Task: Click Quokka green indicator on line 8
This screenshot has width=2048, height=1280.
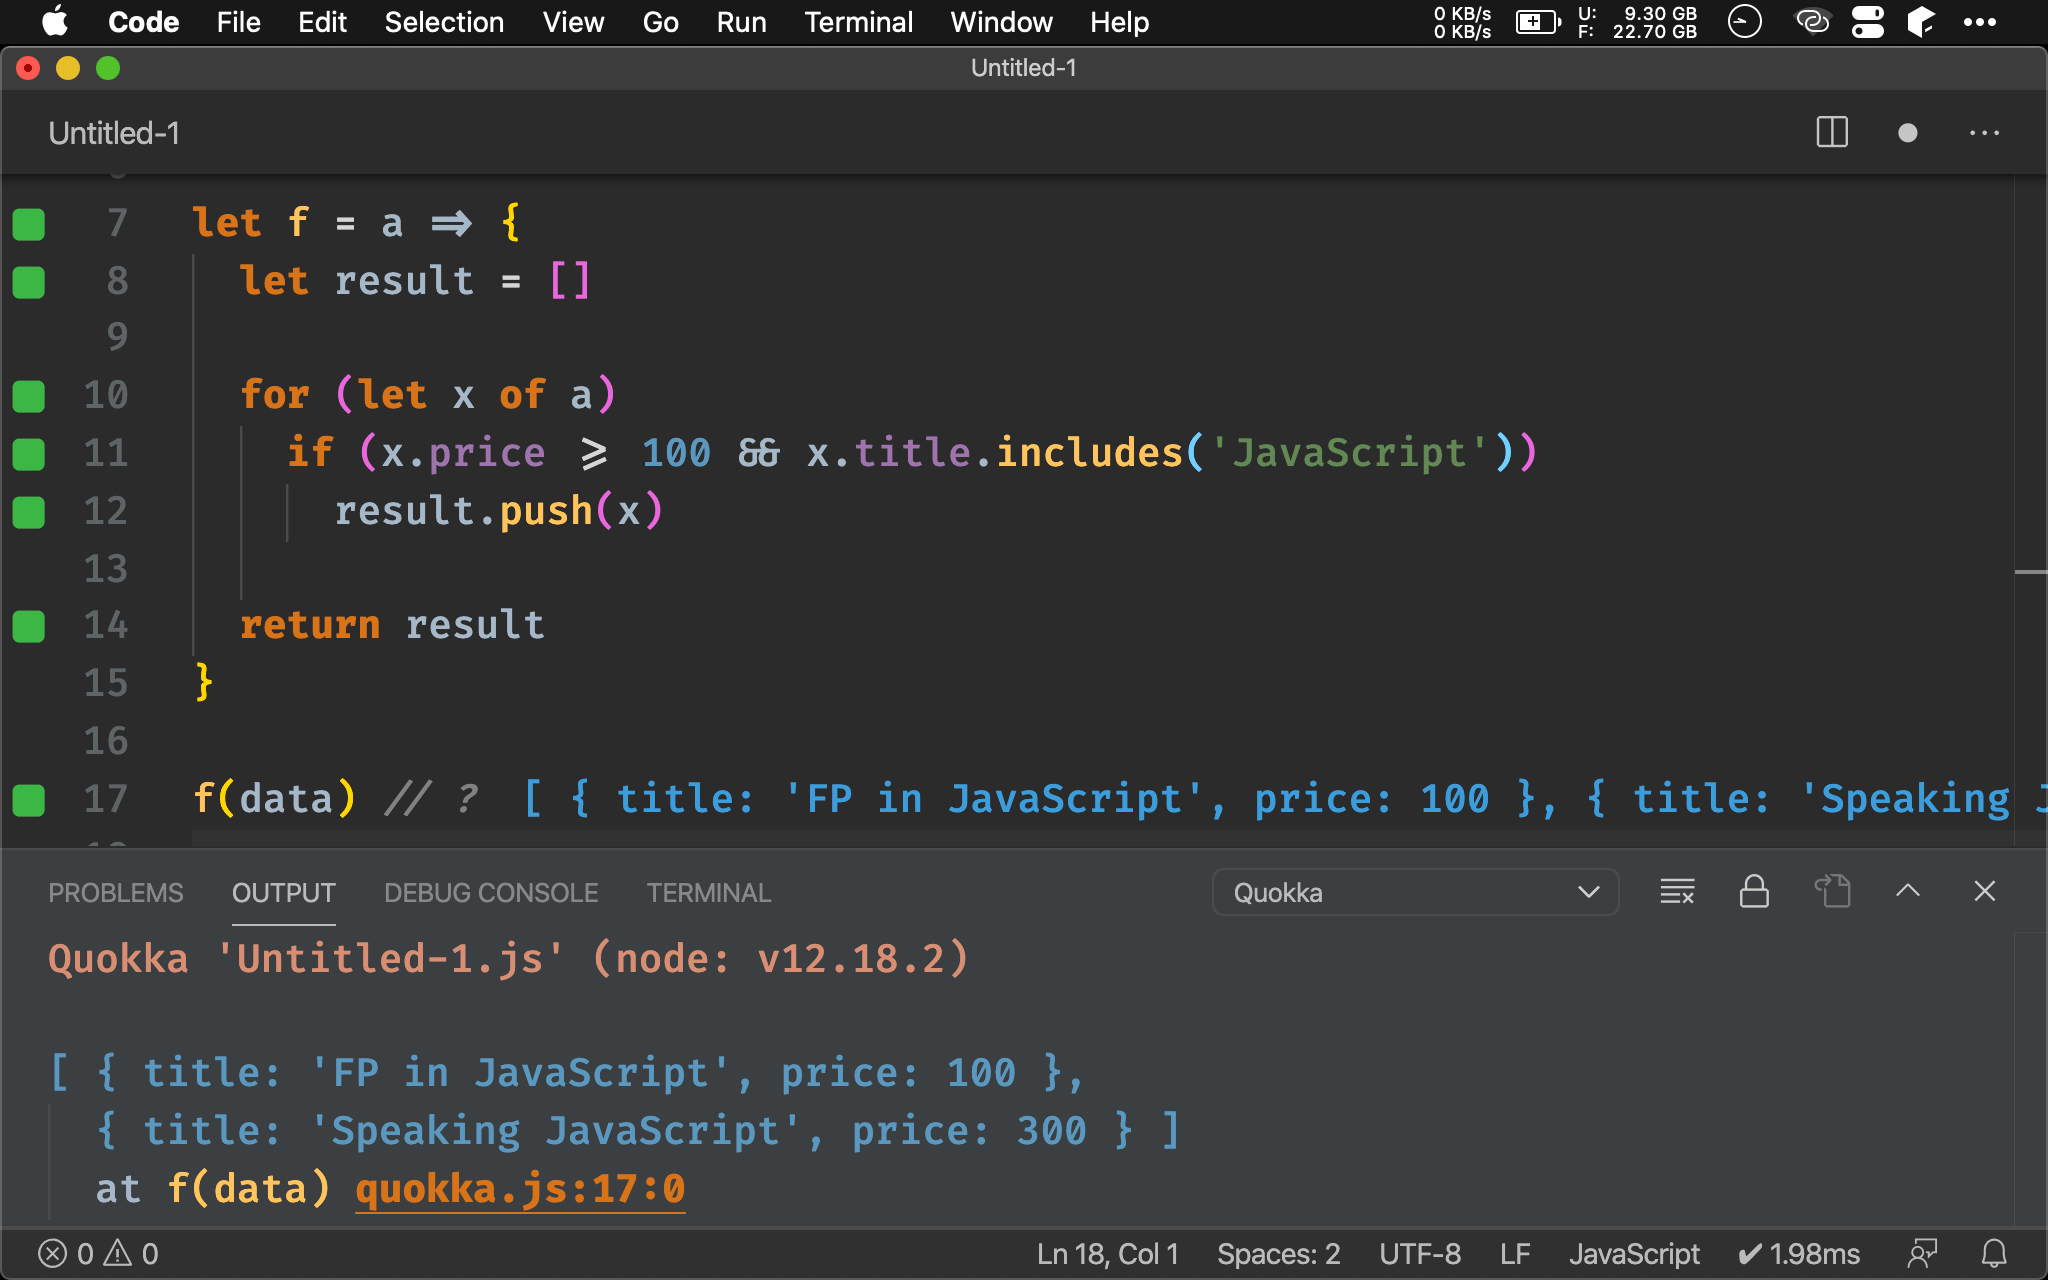Action: (x=29, y=282)
